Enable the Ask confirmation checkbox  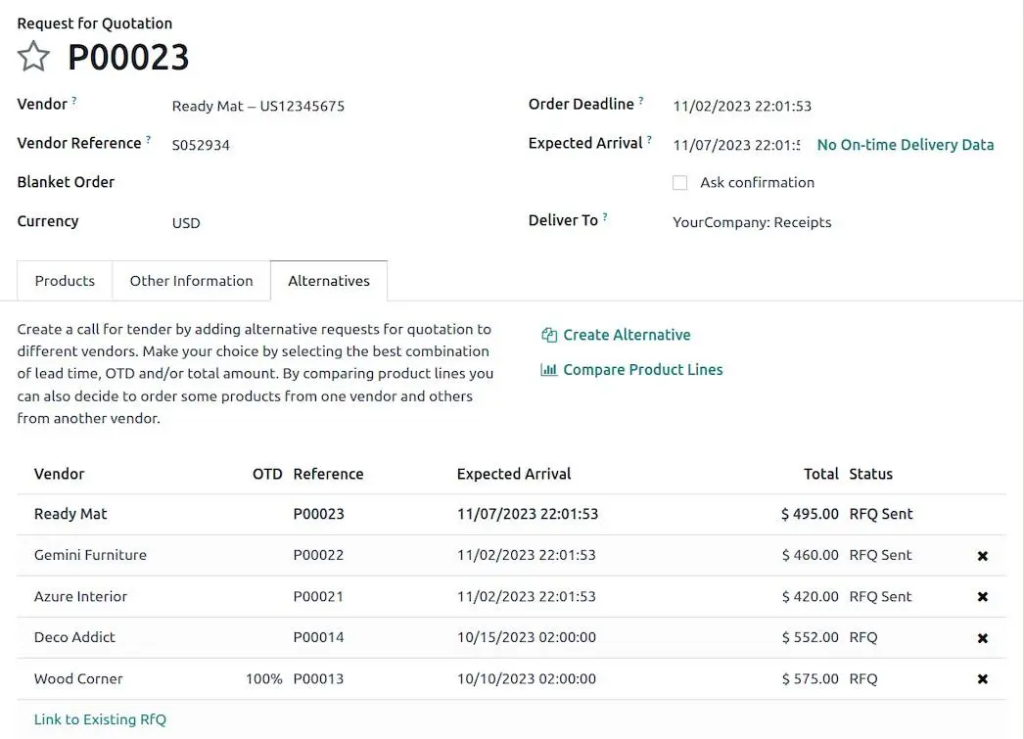(680, 182)
